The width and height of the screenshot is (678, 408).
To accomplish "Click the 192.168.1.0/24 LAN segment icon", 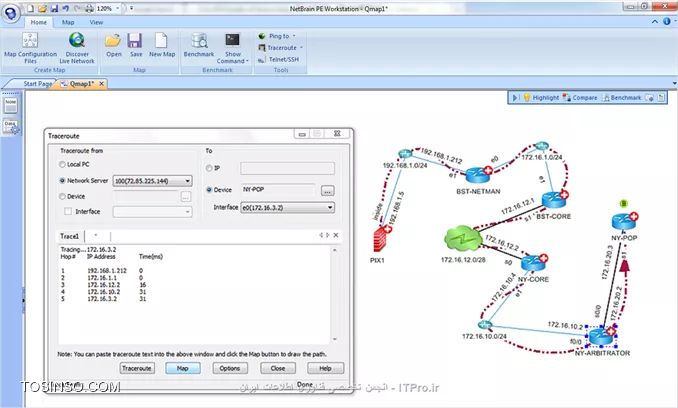I will [x=405, y=153].
